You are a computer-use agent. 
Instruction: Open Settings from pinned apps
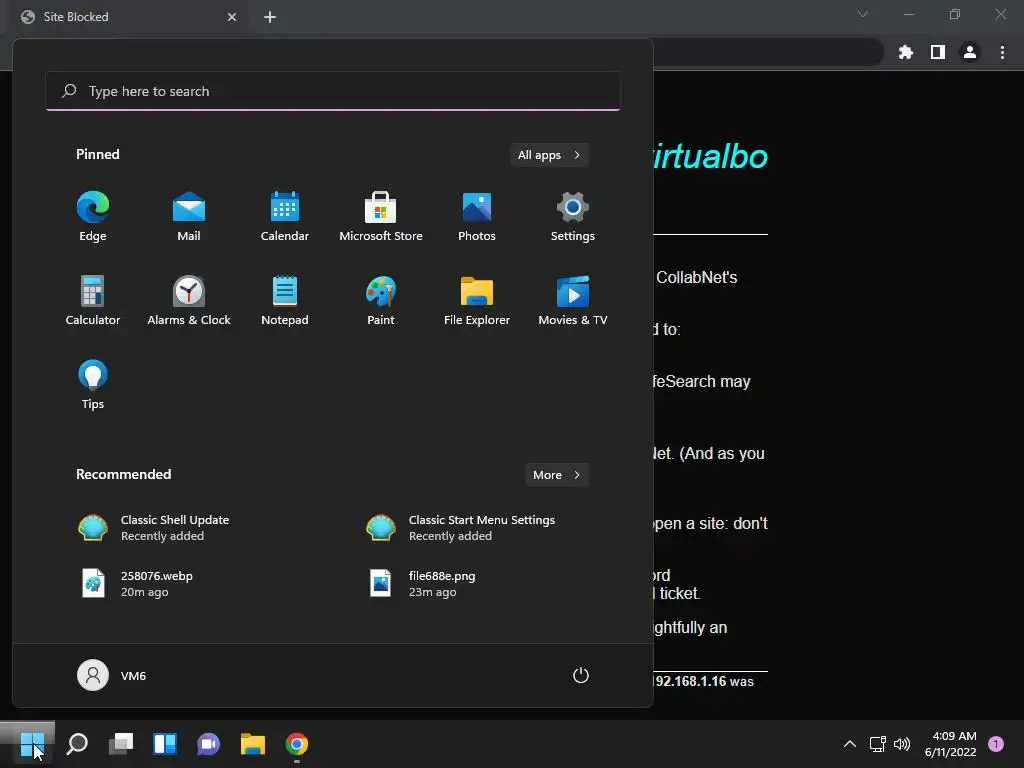pos(573,217)
